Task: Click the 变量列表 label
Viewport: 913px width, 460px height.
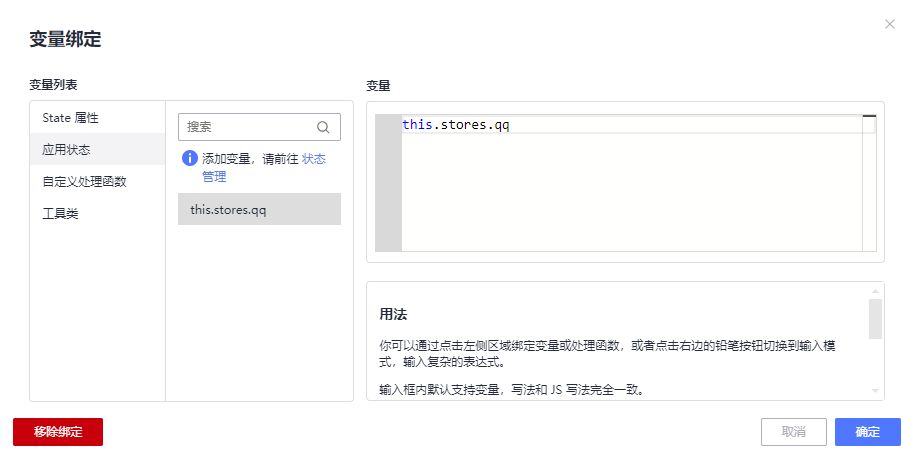Action: 53,85
